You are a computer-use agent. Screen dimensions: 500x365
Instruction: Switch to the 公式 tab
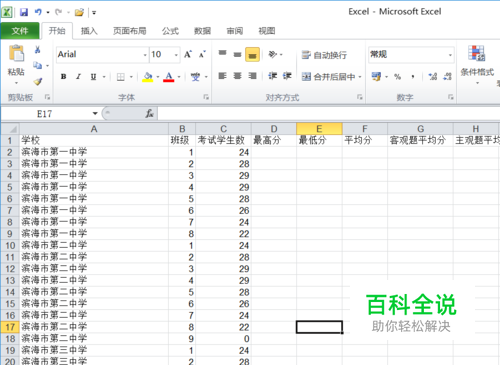170,31
